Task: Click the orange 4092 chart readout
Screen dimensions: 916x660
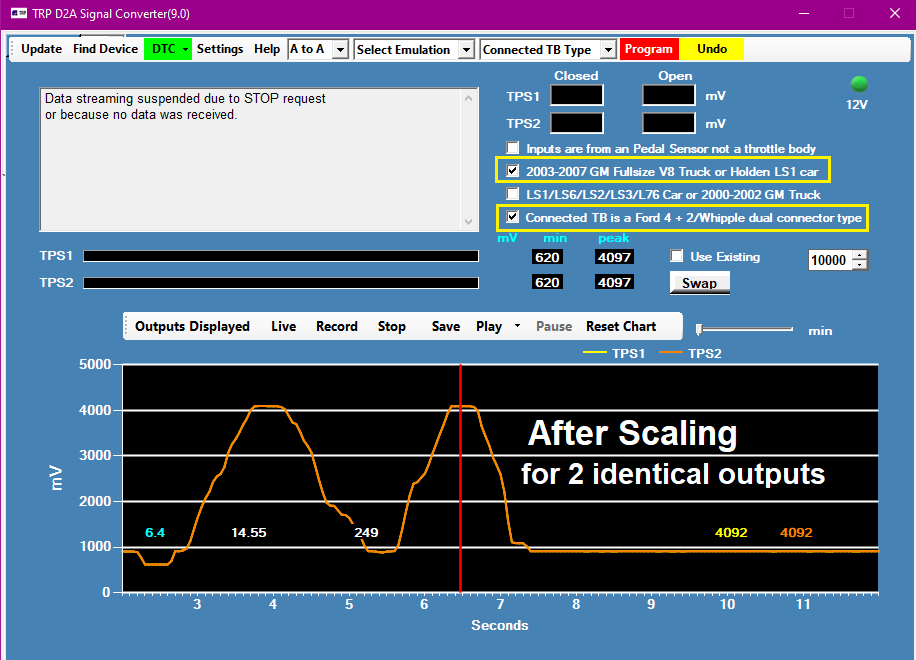Action: (x=796, y=532)
